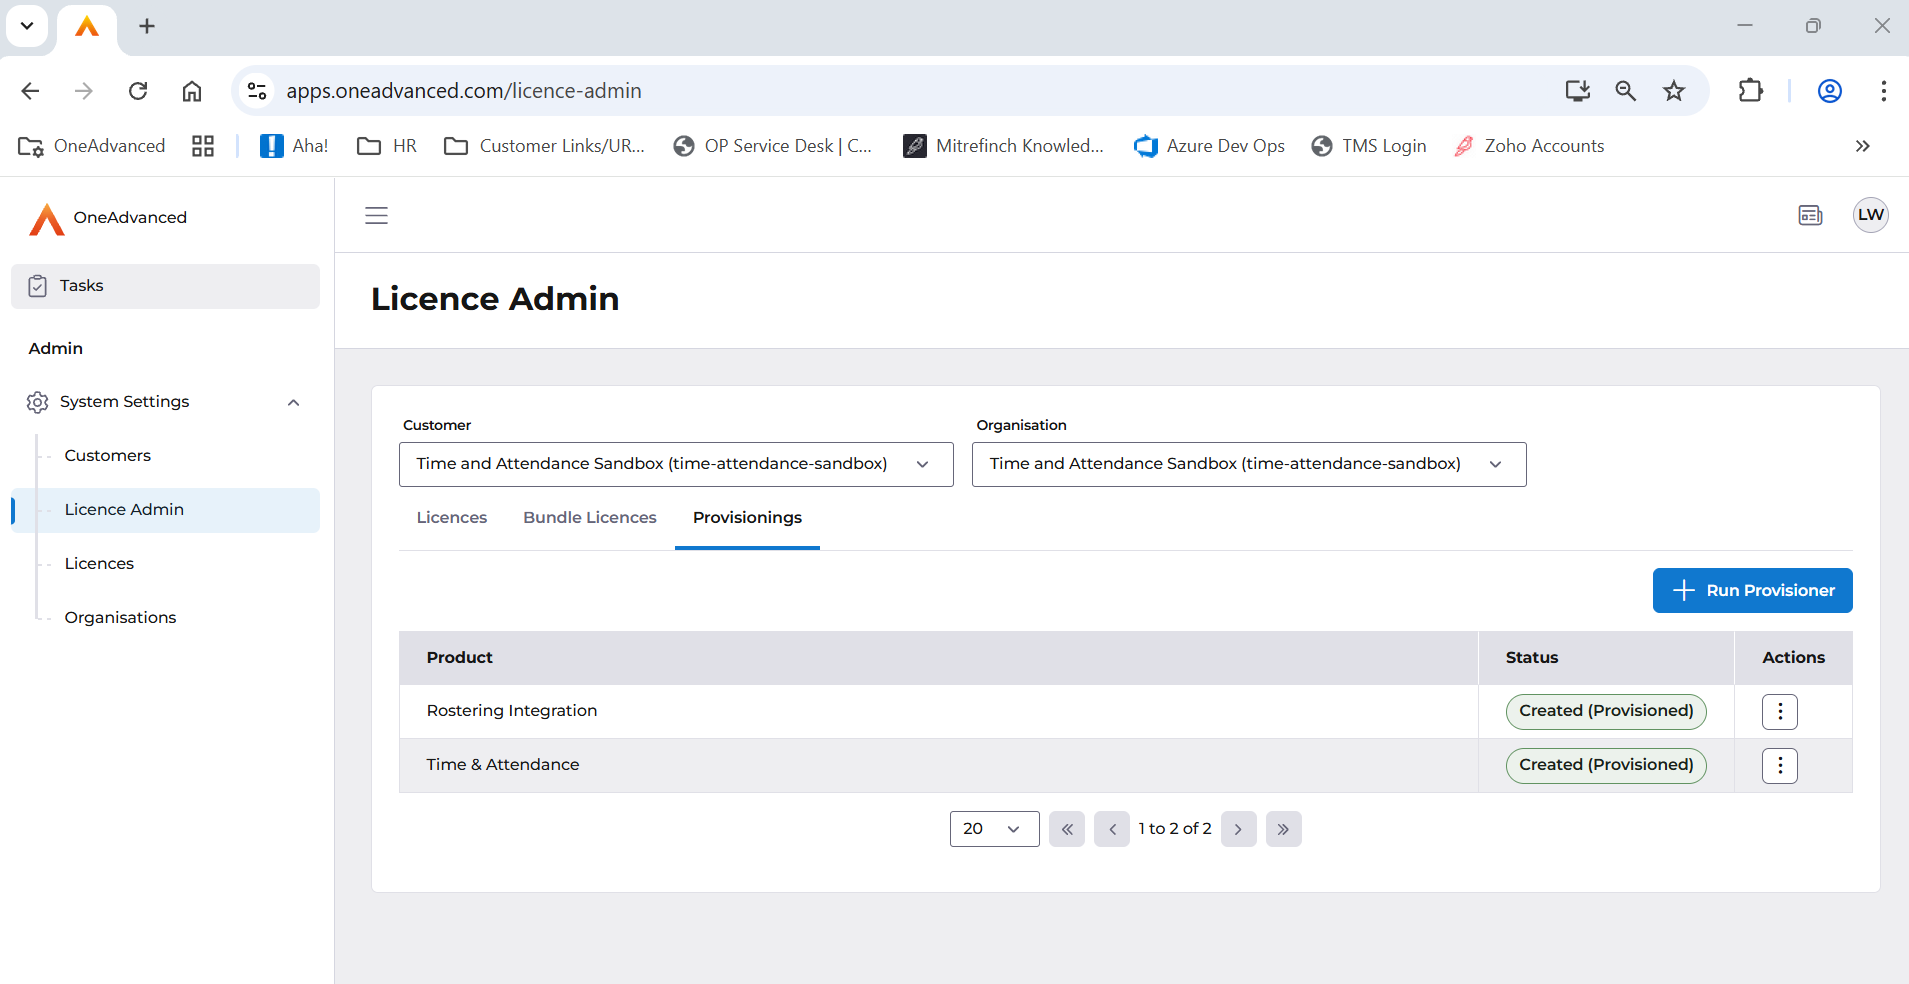Open Tasks in the sidebar
1909x984 pixels.
tap(166, 286)
